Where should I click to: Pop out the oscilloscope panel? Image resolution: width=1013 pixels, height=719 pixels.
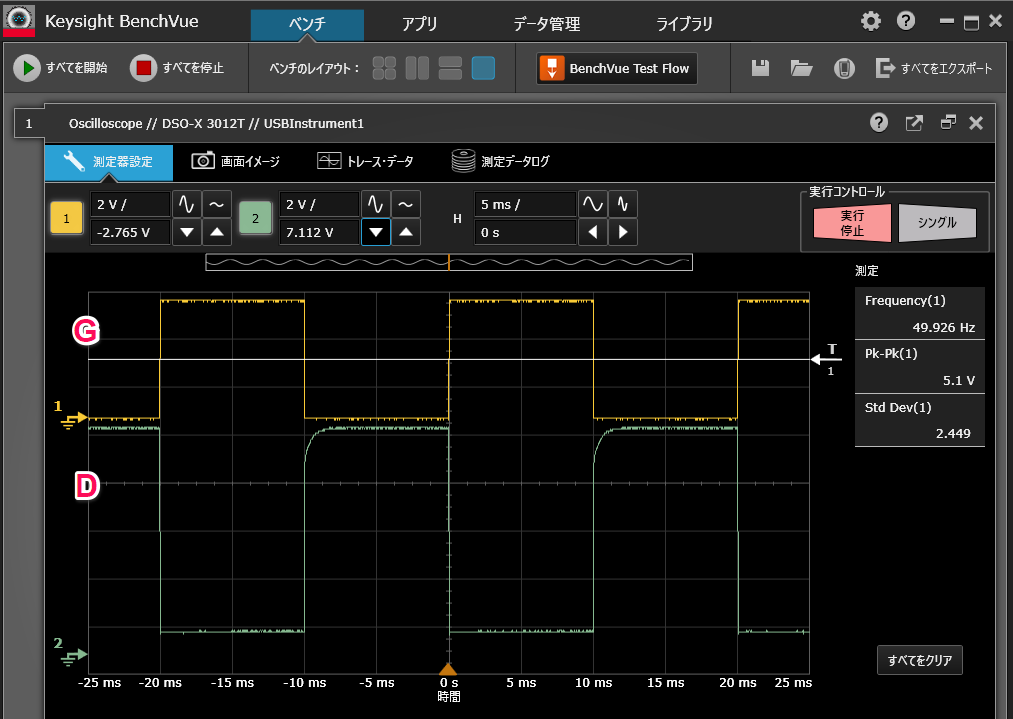(x=914, y=123)
